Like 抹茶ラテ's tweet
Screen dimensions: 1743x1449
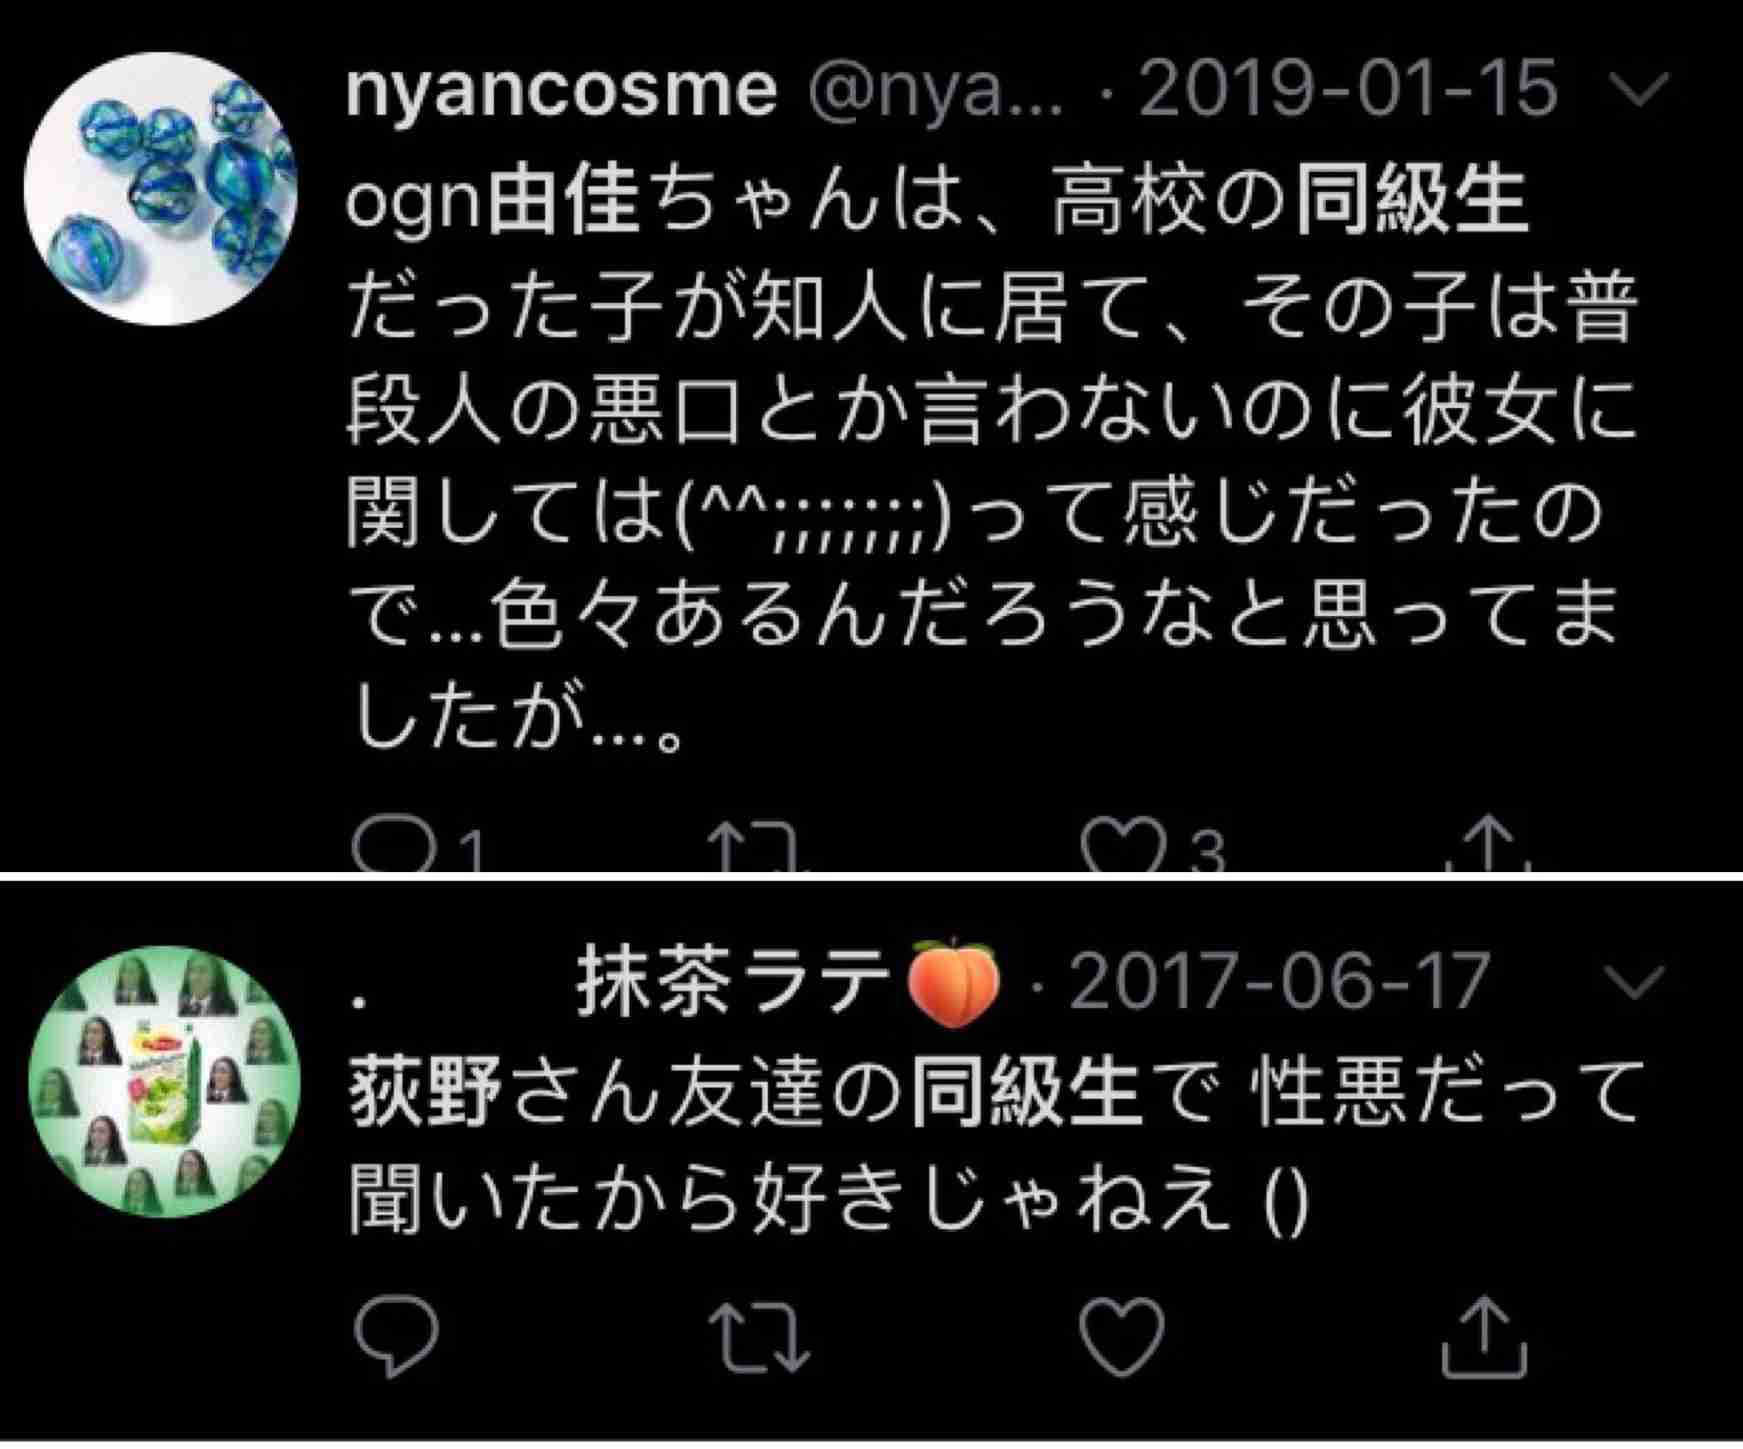1122,1336
